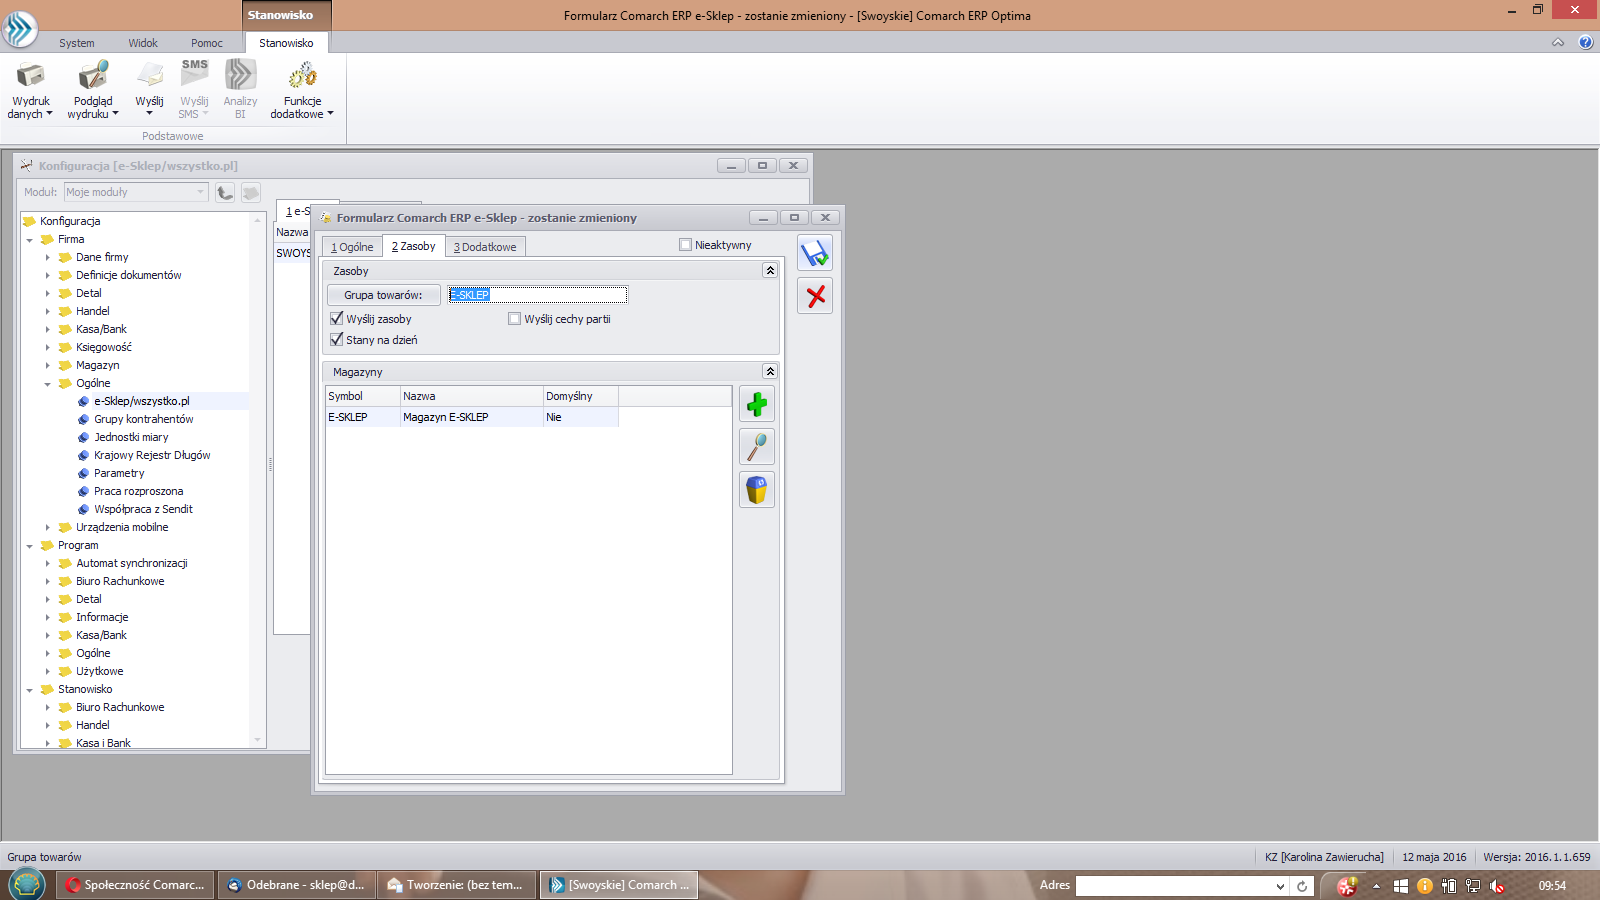This screenshot has width=1600, height=900.
Task: Delete warehouse using the trash bin icon
Action: point(757,490)
